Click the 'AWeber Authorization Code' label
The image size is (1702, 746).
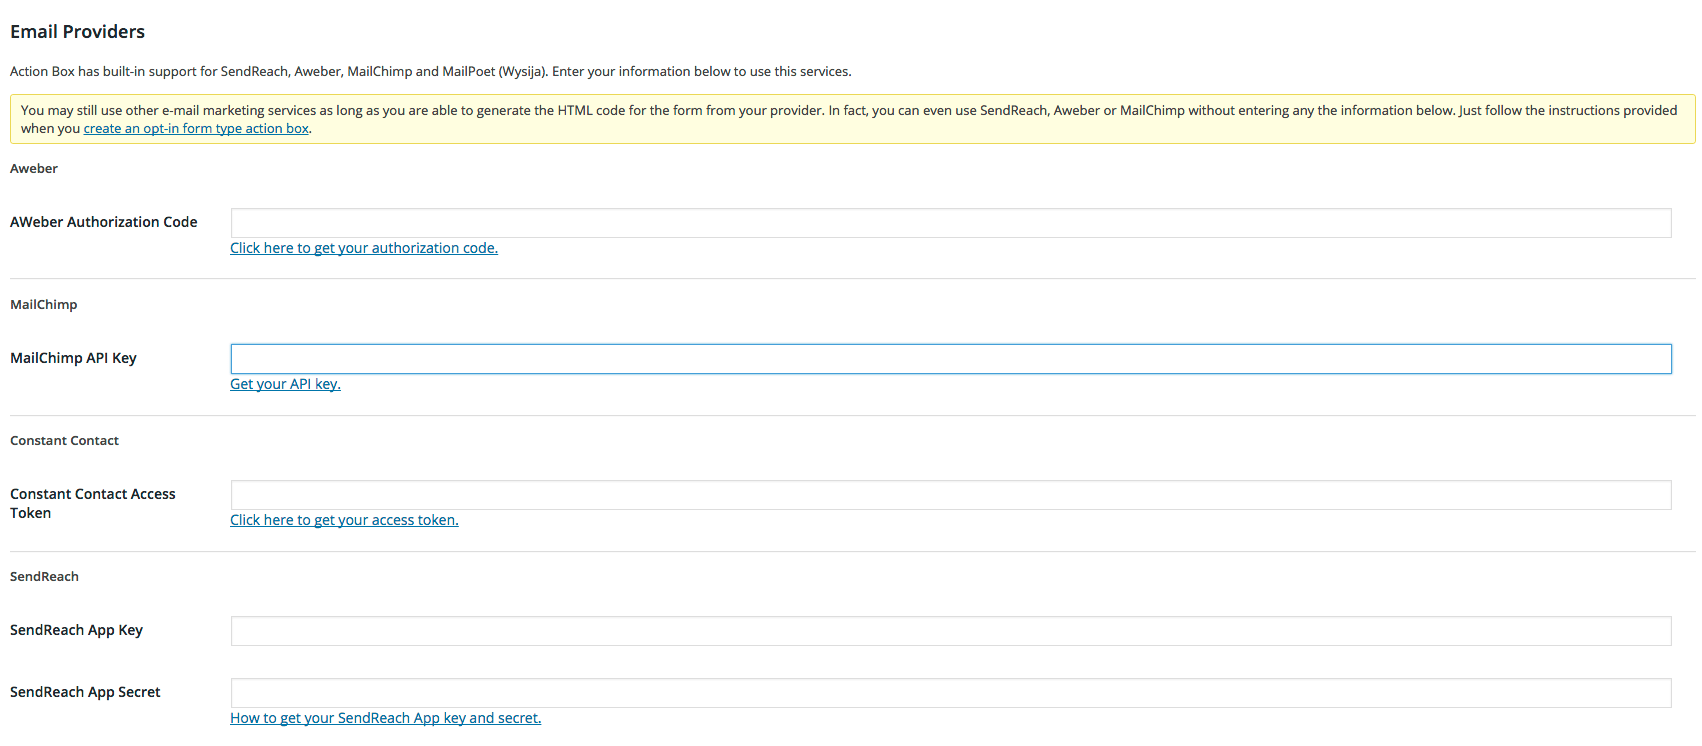(x=103, y=222)
